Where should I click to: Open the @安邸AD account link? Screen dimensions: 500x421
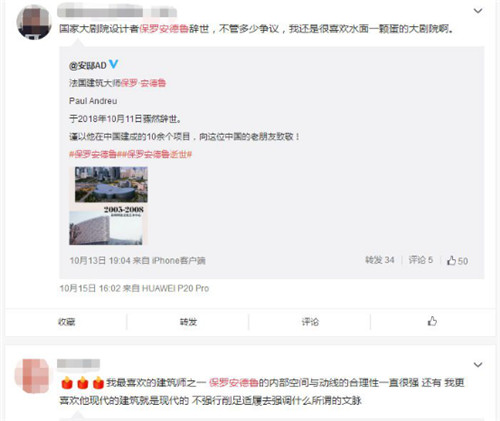point(88,65)
